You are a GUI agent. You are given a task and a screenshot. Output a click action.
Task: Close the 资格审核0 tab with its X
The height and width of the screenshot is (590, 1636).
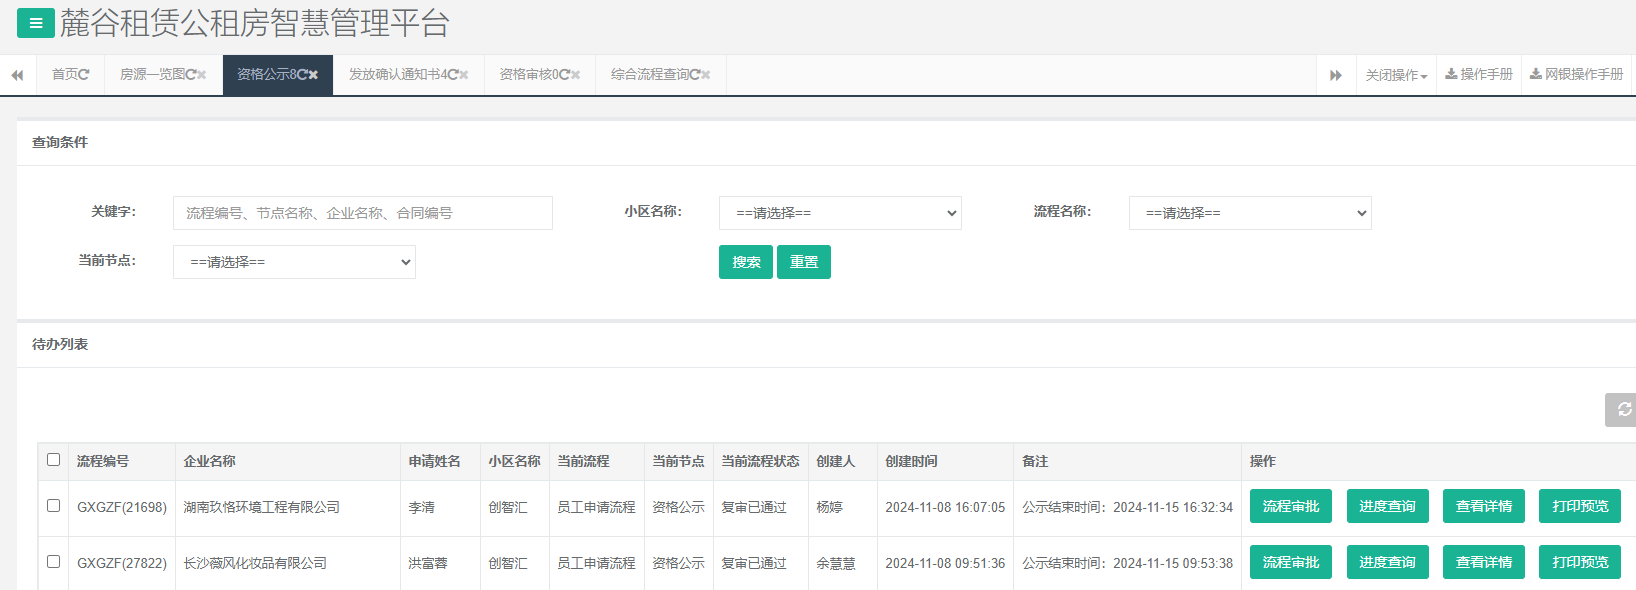[x=576, y=75]
